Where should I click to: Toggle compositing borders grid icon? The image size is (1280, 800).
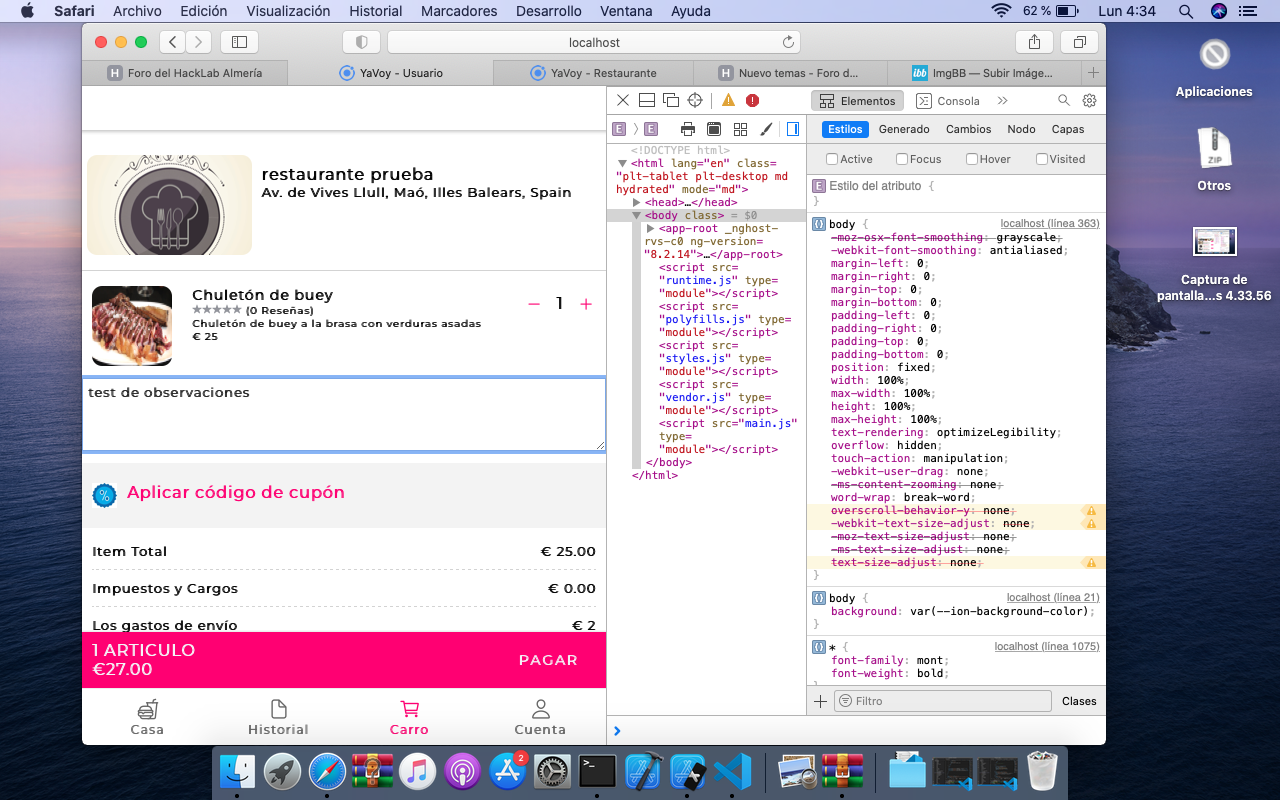tap(740, 129)
